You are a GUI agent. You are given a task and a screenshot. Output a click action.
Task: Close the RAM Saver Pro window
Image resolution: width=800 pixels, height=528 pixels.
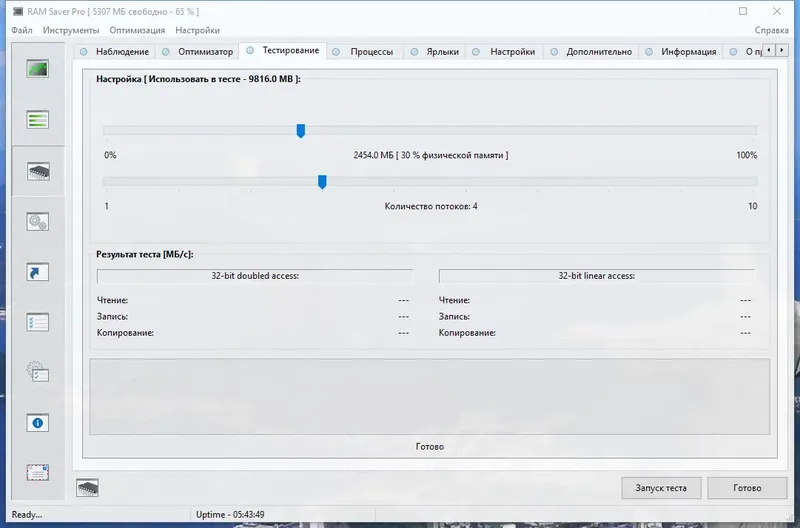[x=777, y=11]
